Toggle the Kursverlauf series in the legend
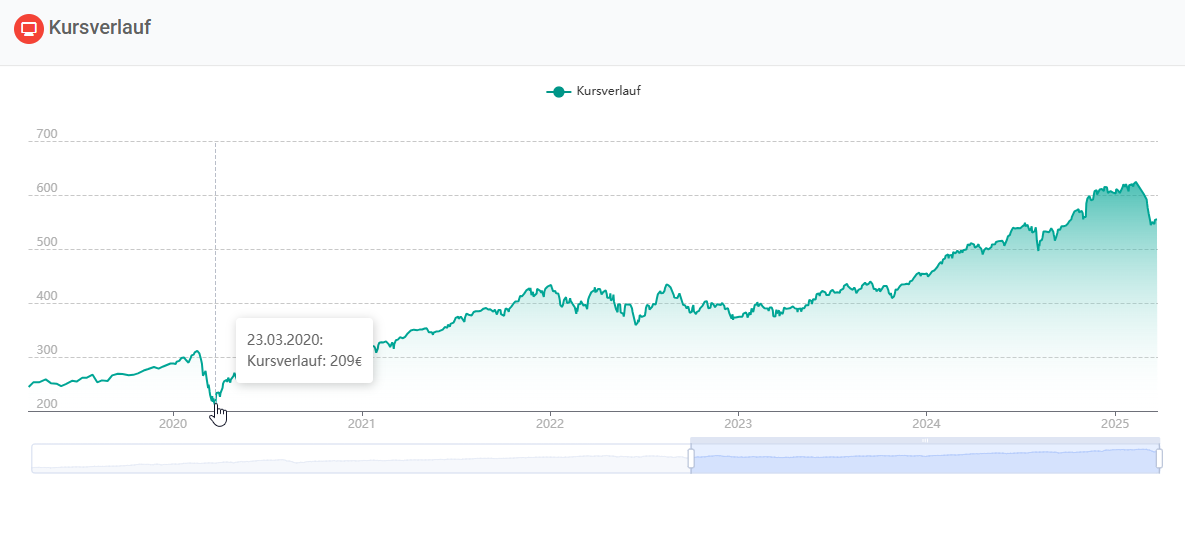 click(593, 91)
